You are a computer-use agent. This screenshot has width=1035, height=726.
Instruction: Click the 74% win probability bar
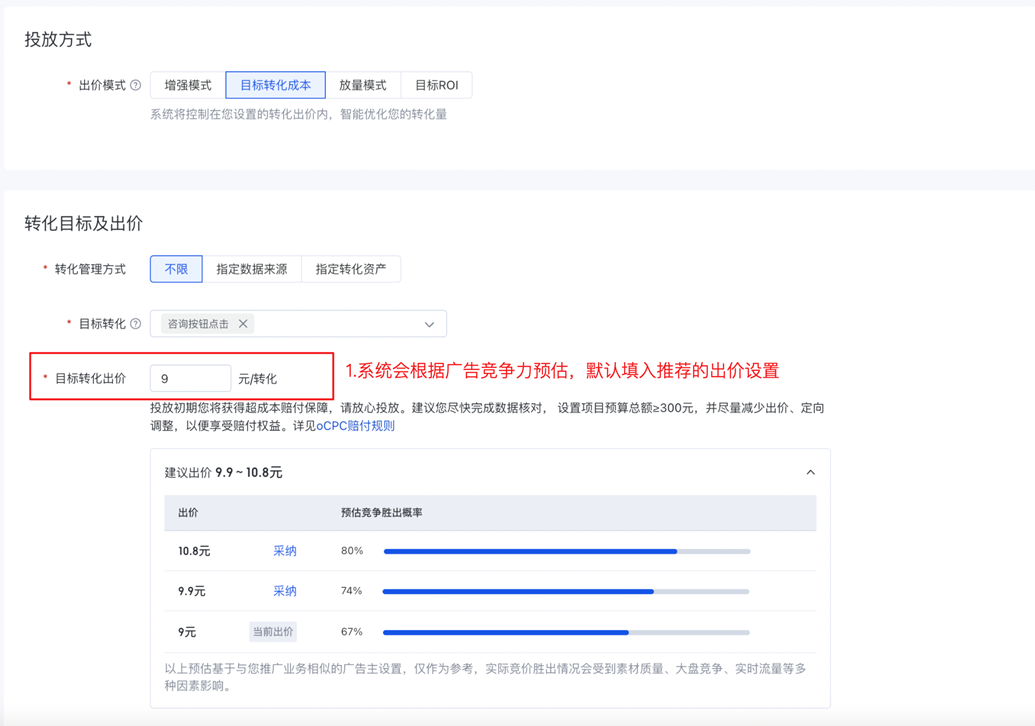tap(566, 591)
